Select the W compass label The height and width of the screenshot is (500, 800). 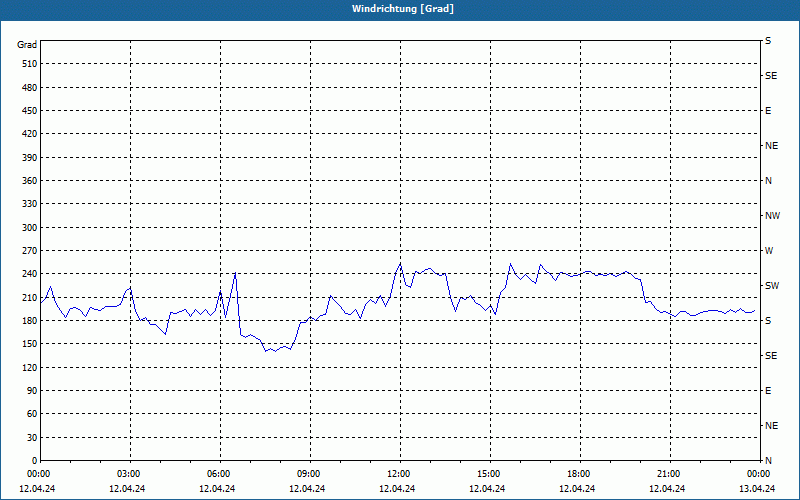tap(769, 251)
